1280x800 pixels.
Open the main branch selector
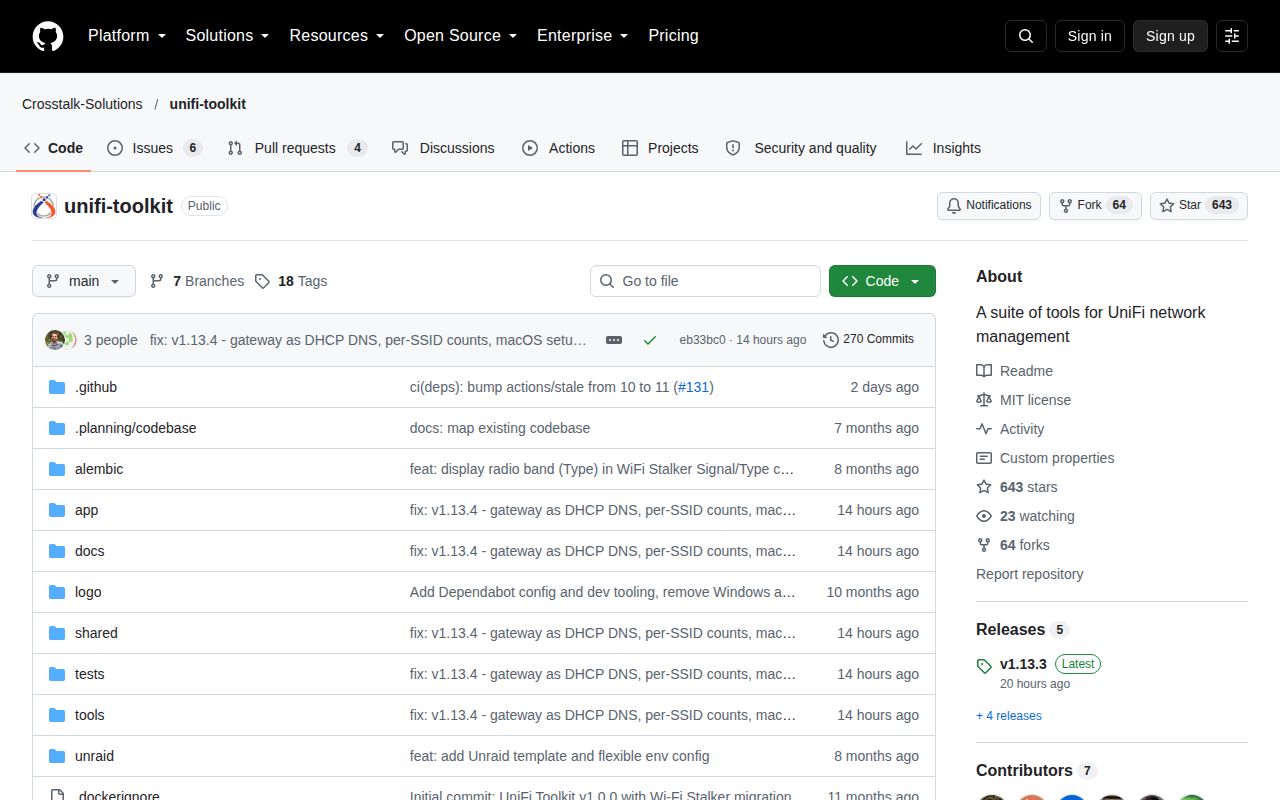point(84,281)
